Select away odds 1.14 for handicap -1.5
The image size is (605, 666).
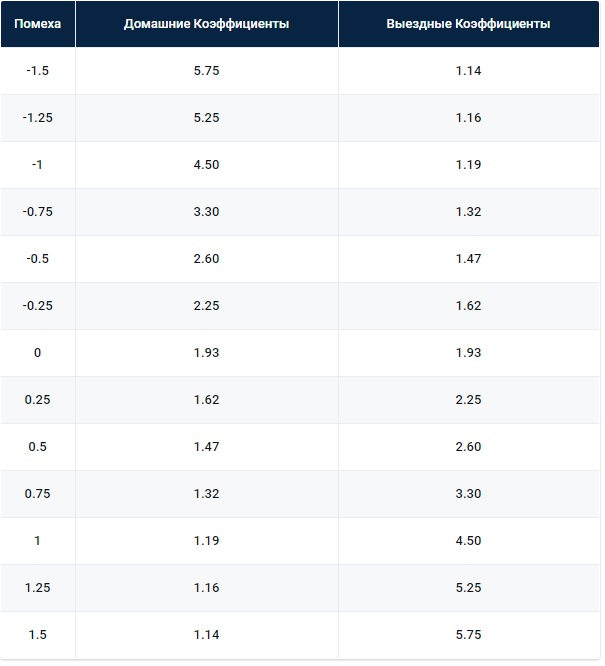pyautogui.click(x=468, y=71)
